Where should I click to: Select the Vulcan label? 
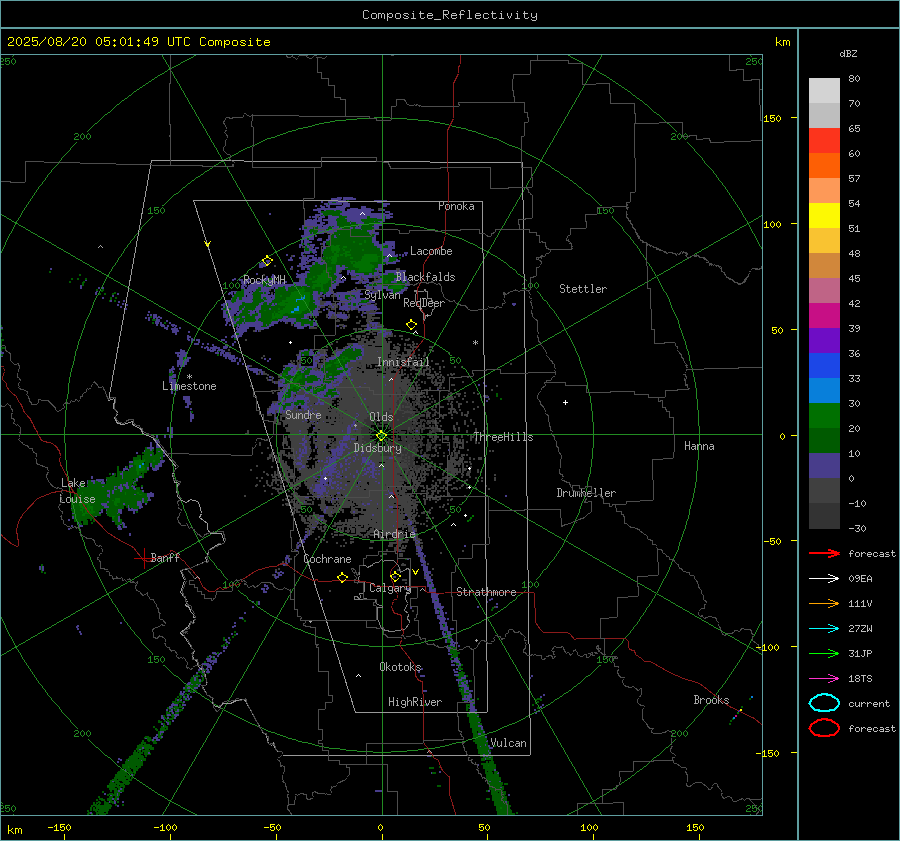click(x=509, y=743)
